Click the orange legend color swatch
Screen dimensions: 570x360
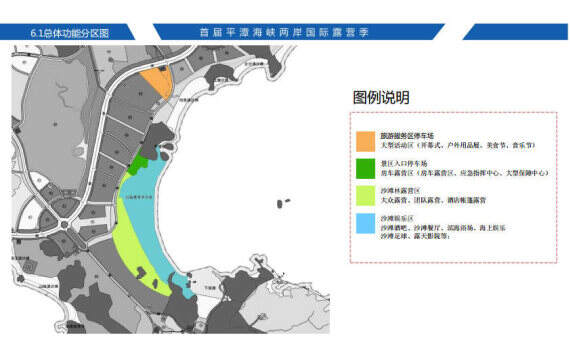click(365, 141)
